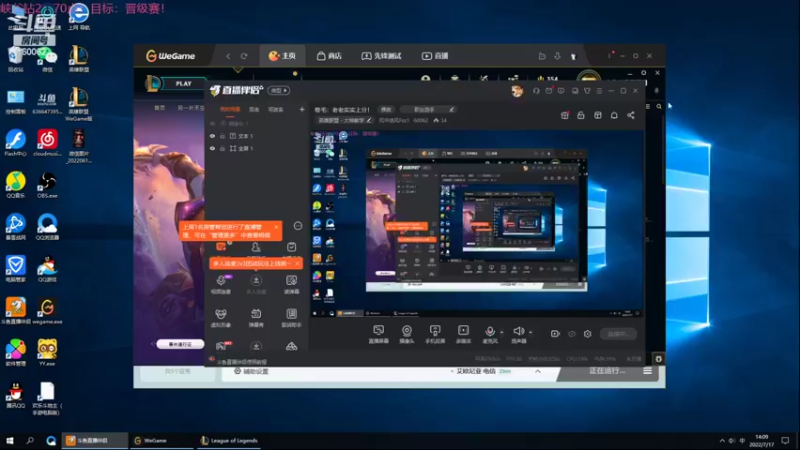Click the League of Legends PLAY button
Image resolution: width=800 pixels, height=450 pixels.
click(x=183, y=84)
